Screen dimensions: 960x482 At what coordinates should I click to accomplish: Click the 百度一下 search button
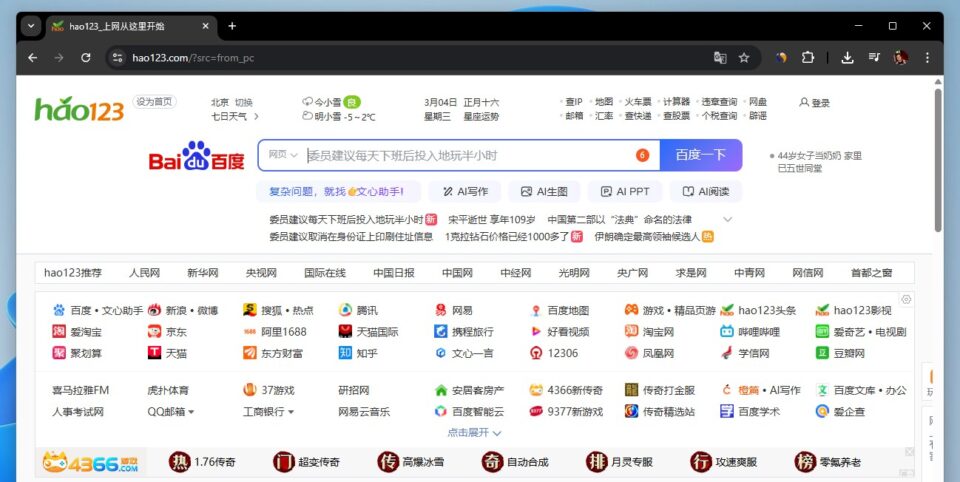pos(701,155)
